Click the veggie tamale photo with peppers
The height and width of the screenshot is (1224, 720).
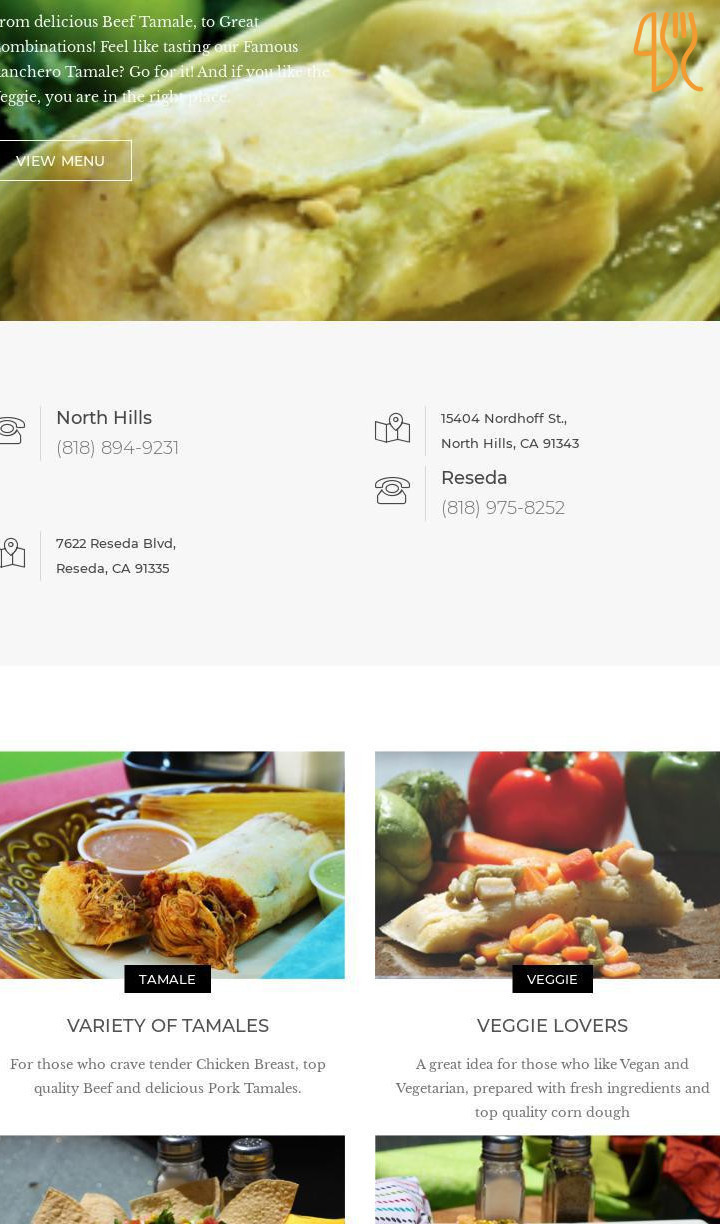[547, 865]
